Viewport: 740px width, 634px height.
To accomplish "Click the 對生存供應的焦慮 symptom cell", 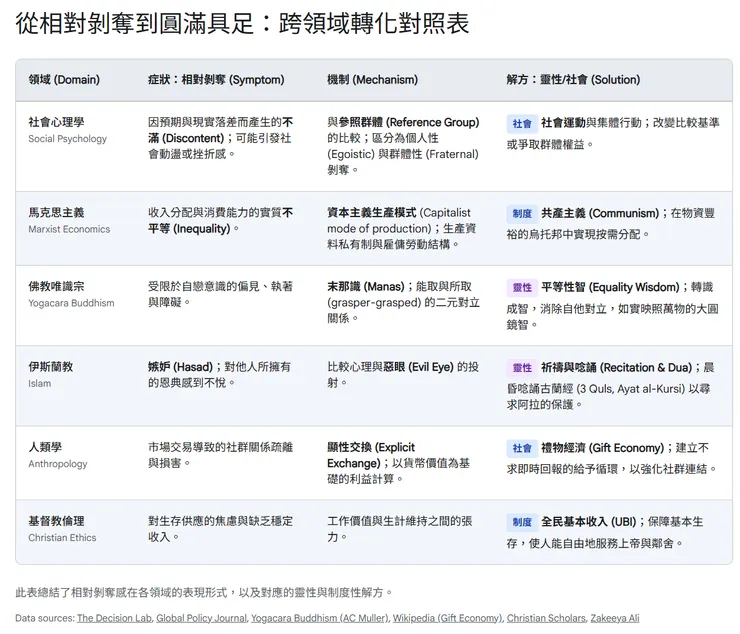I will coord(220,529).
